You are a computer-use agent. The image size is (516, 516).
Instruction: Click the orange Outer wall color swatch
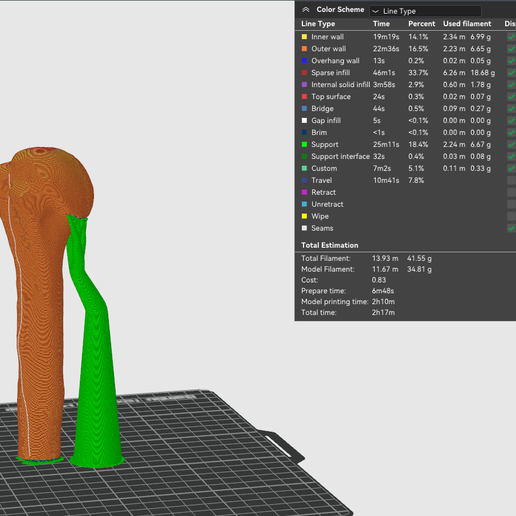click(x=304, y=49)
